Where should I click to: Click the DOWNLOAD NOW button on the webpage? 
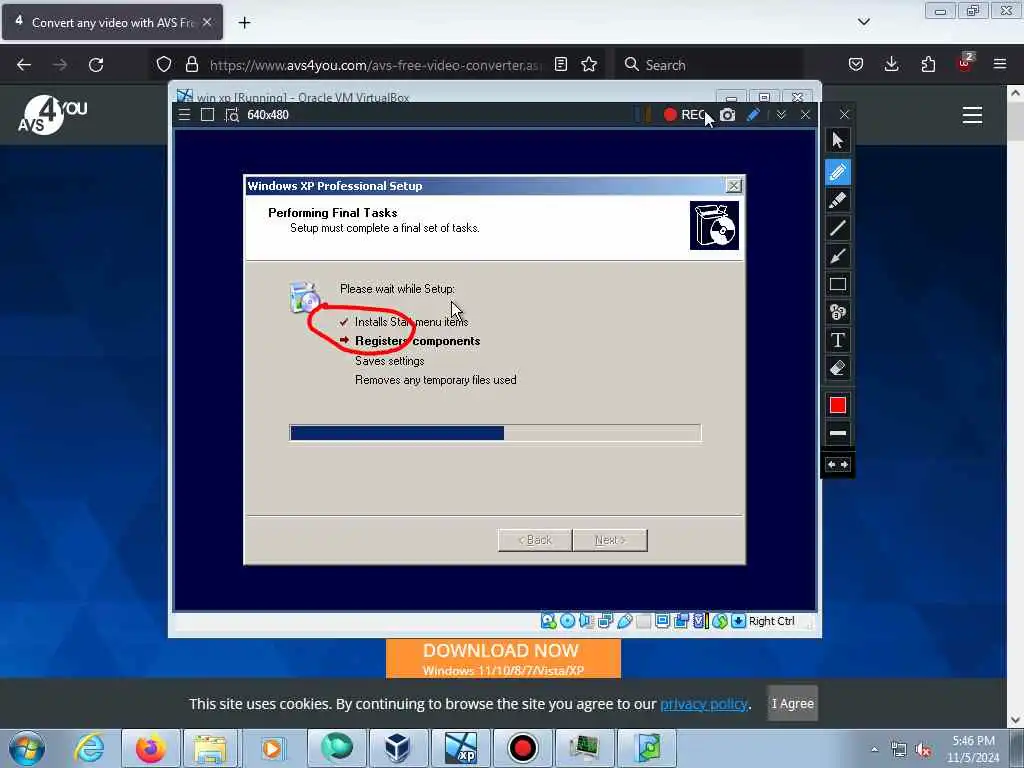tap(503, 658)
